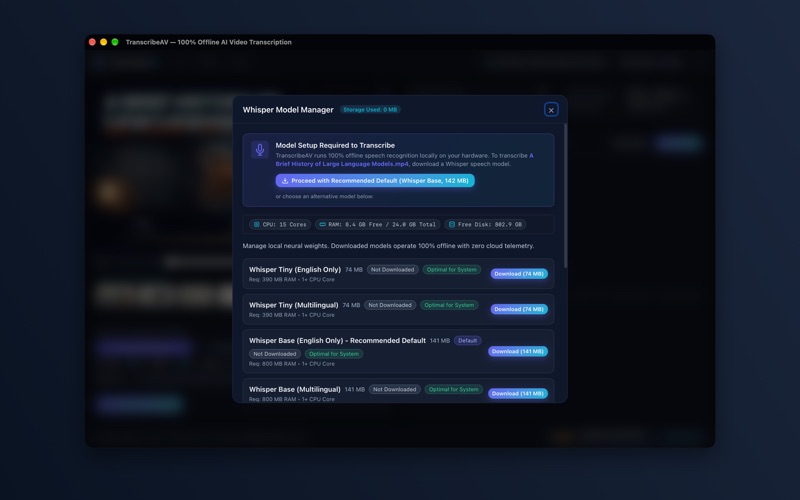The width and height of the screenshot is (800, 500).
Task: Select Whisper Base (English Only) Recommended Default title
Action: tap(337, 340)
